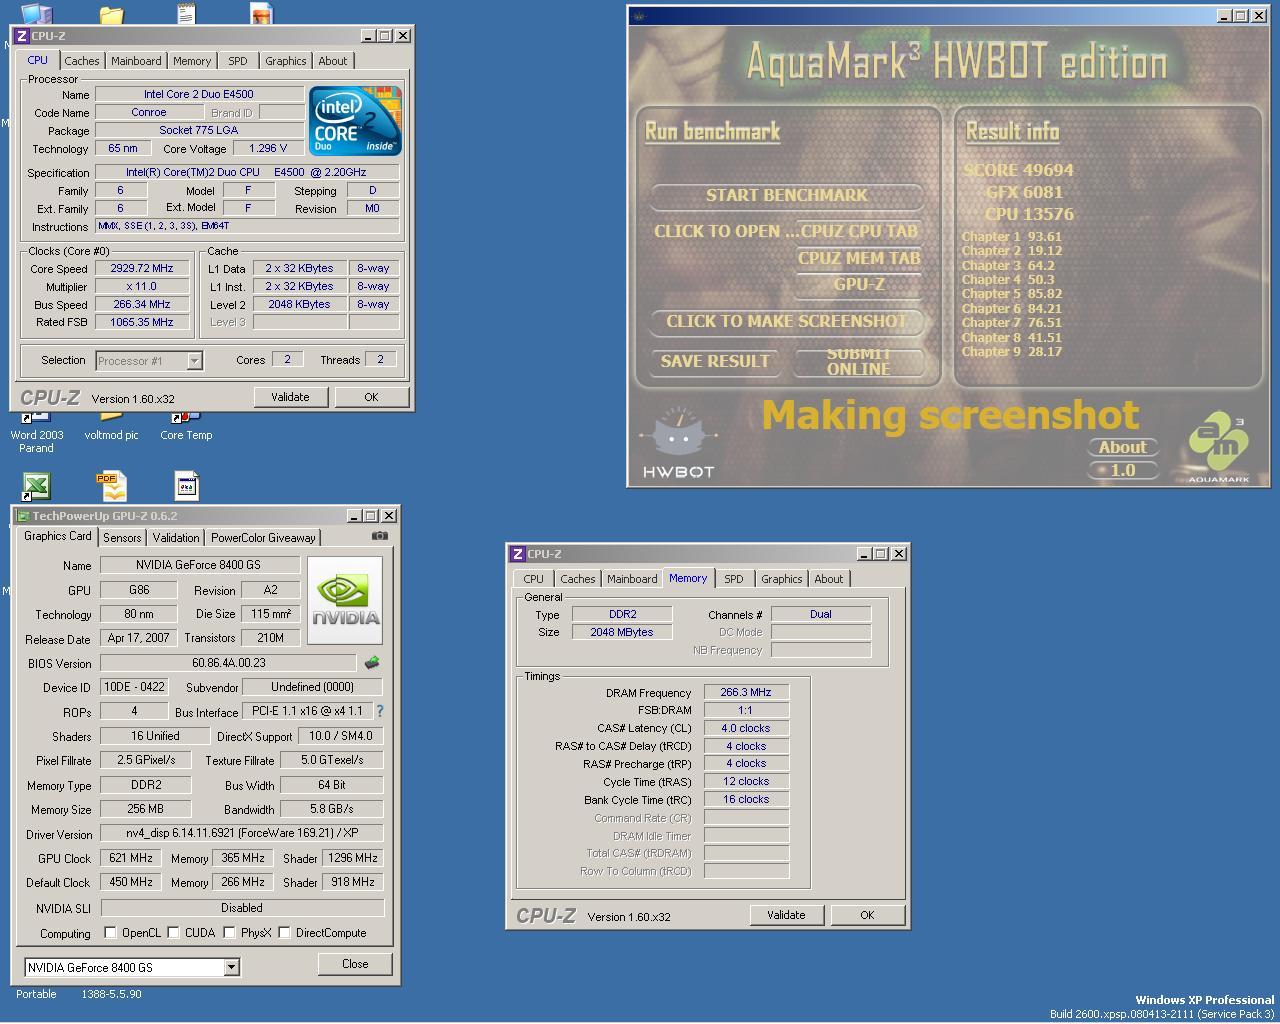Click the Intel Core 2 Duo logo
Screen dimensions: 1280x1024
point(355,120)
